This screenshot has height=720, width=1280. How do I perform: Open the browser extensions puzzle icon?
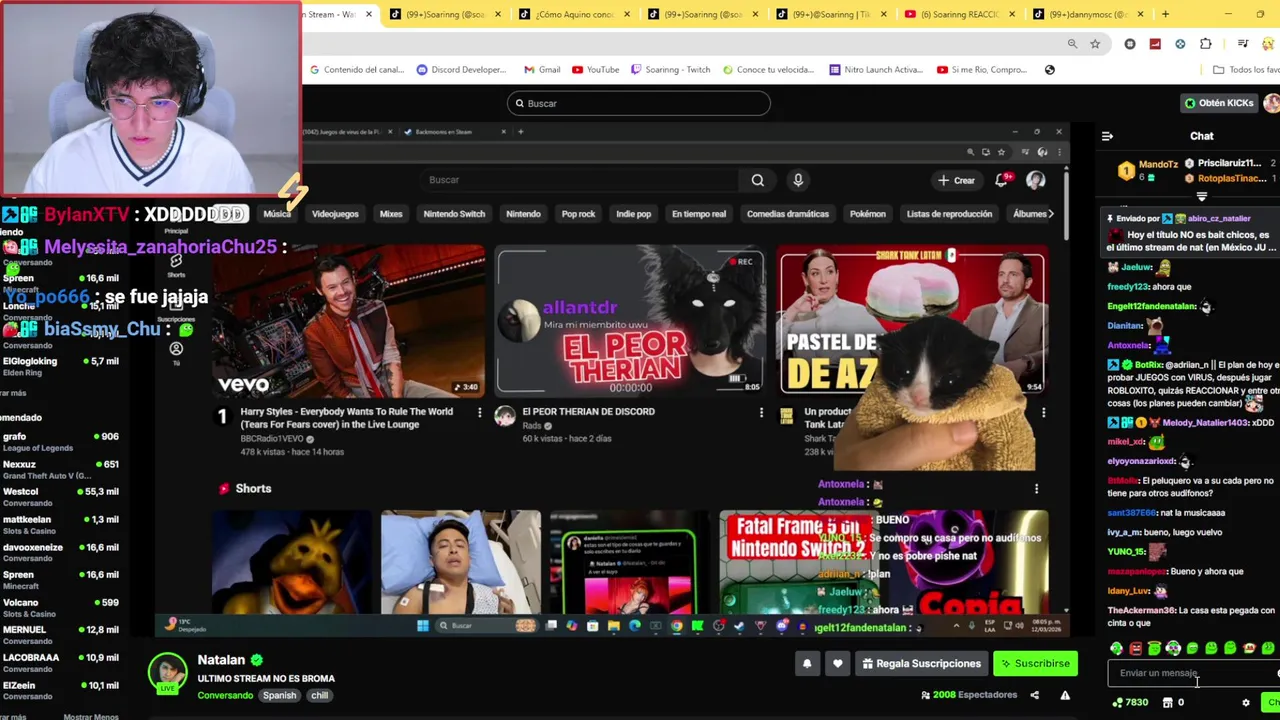pos(1205,44)
